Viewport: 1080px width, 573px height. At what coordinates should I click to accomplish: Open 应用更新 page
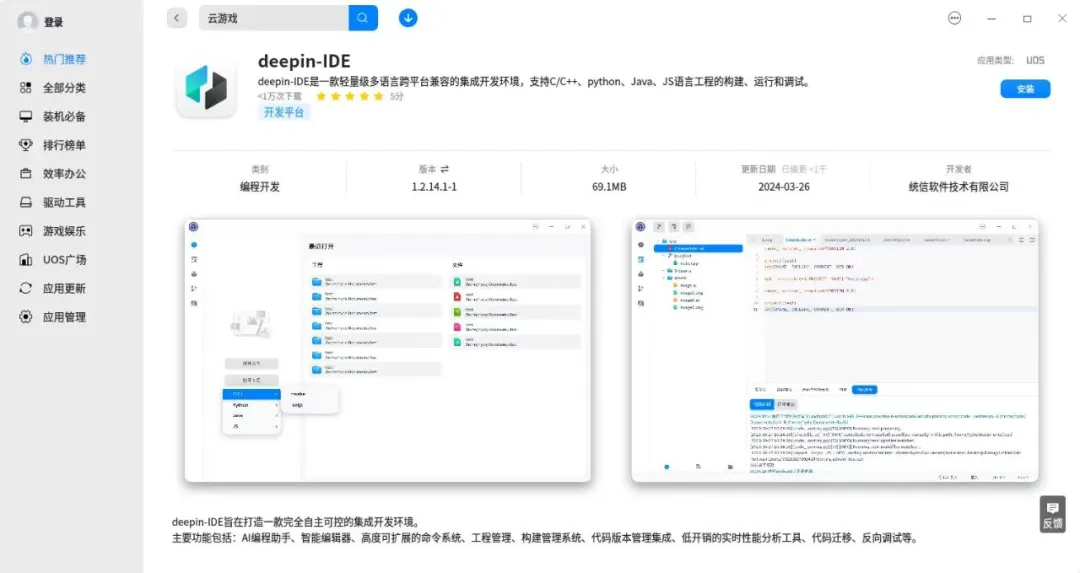click(64, 289)
